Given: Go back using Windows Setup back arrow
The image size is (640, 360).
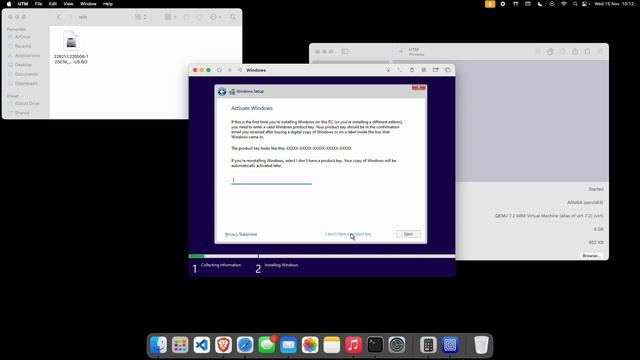Looking at the screenshot, I should 222,92.
